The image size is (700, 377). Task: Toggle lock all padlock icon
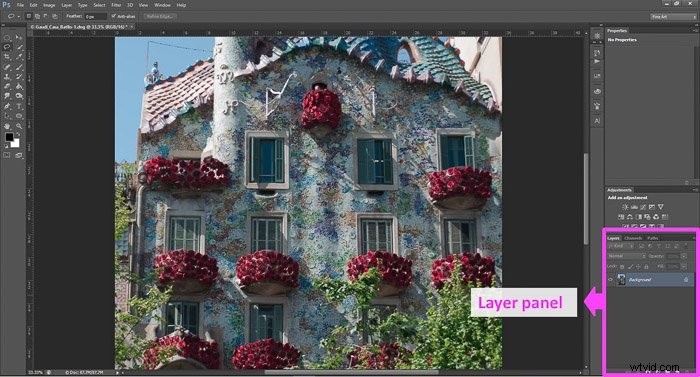(646, 267)
